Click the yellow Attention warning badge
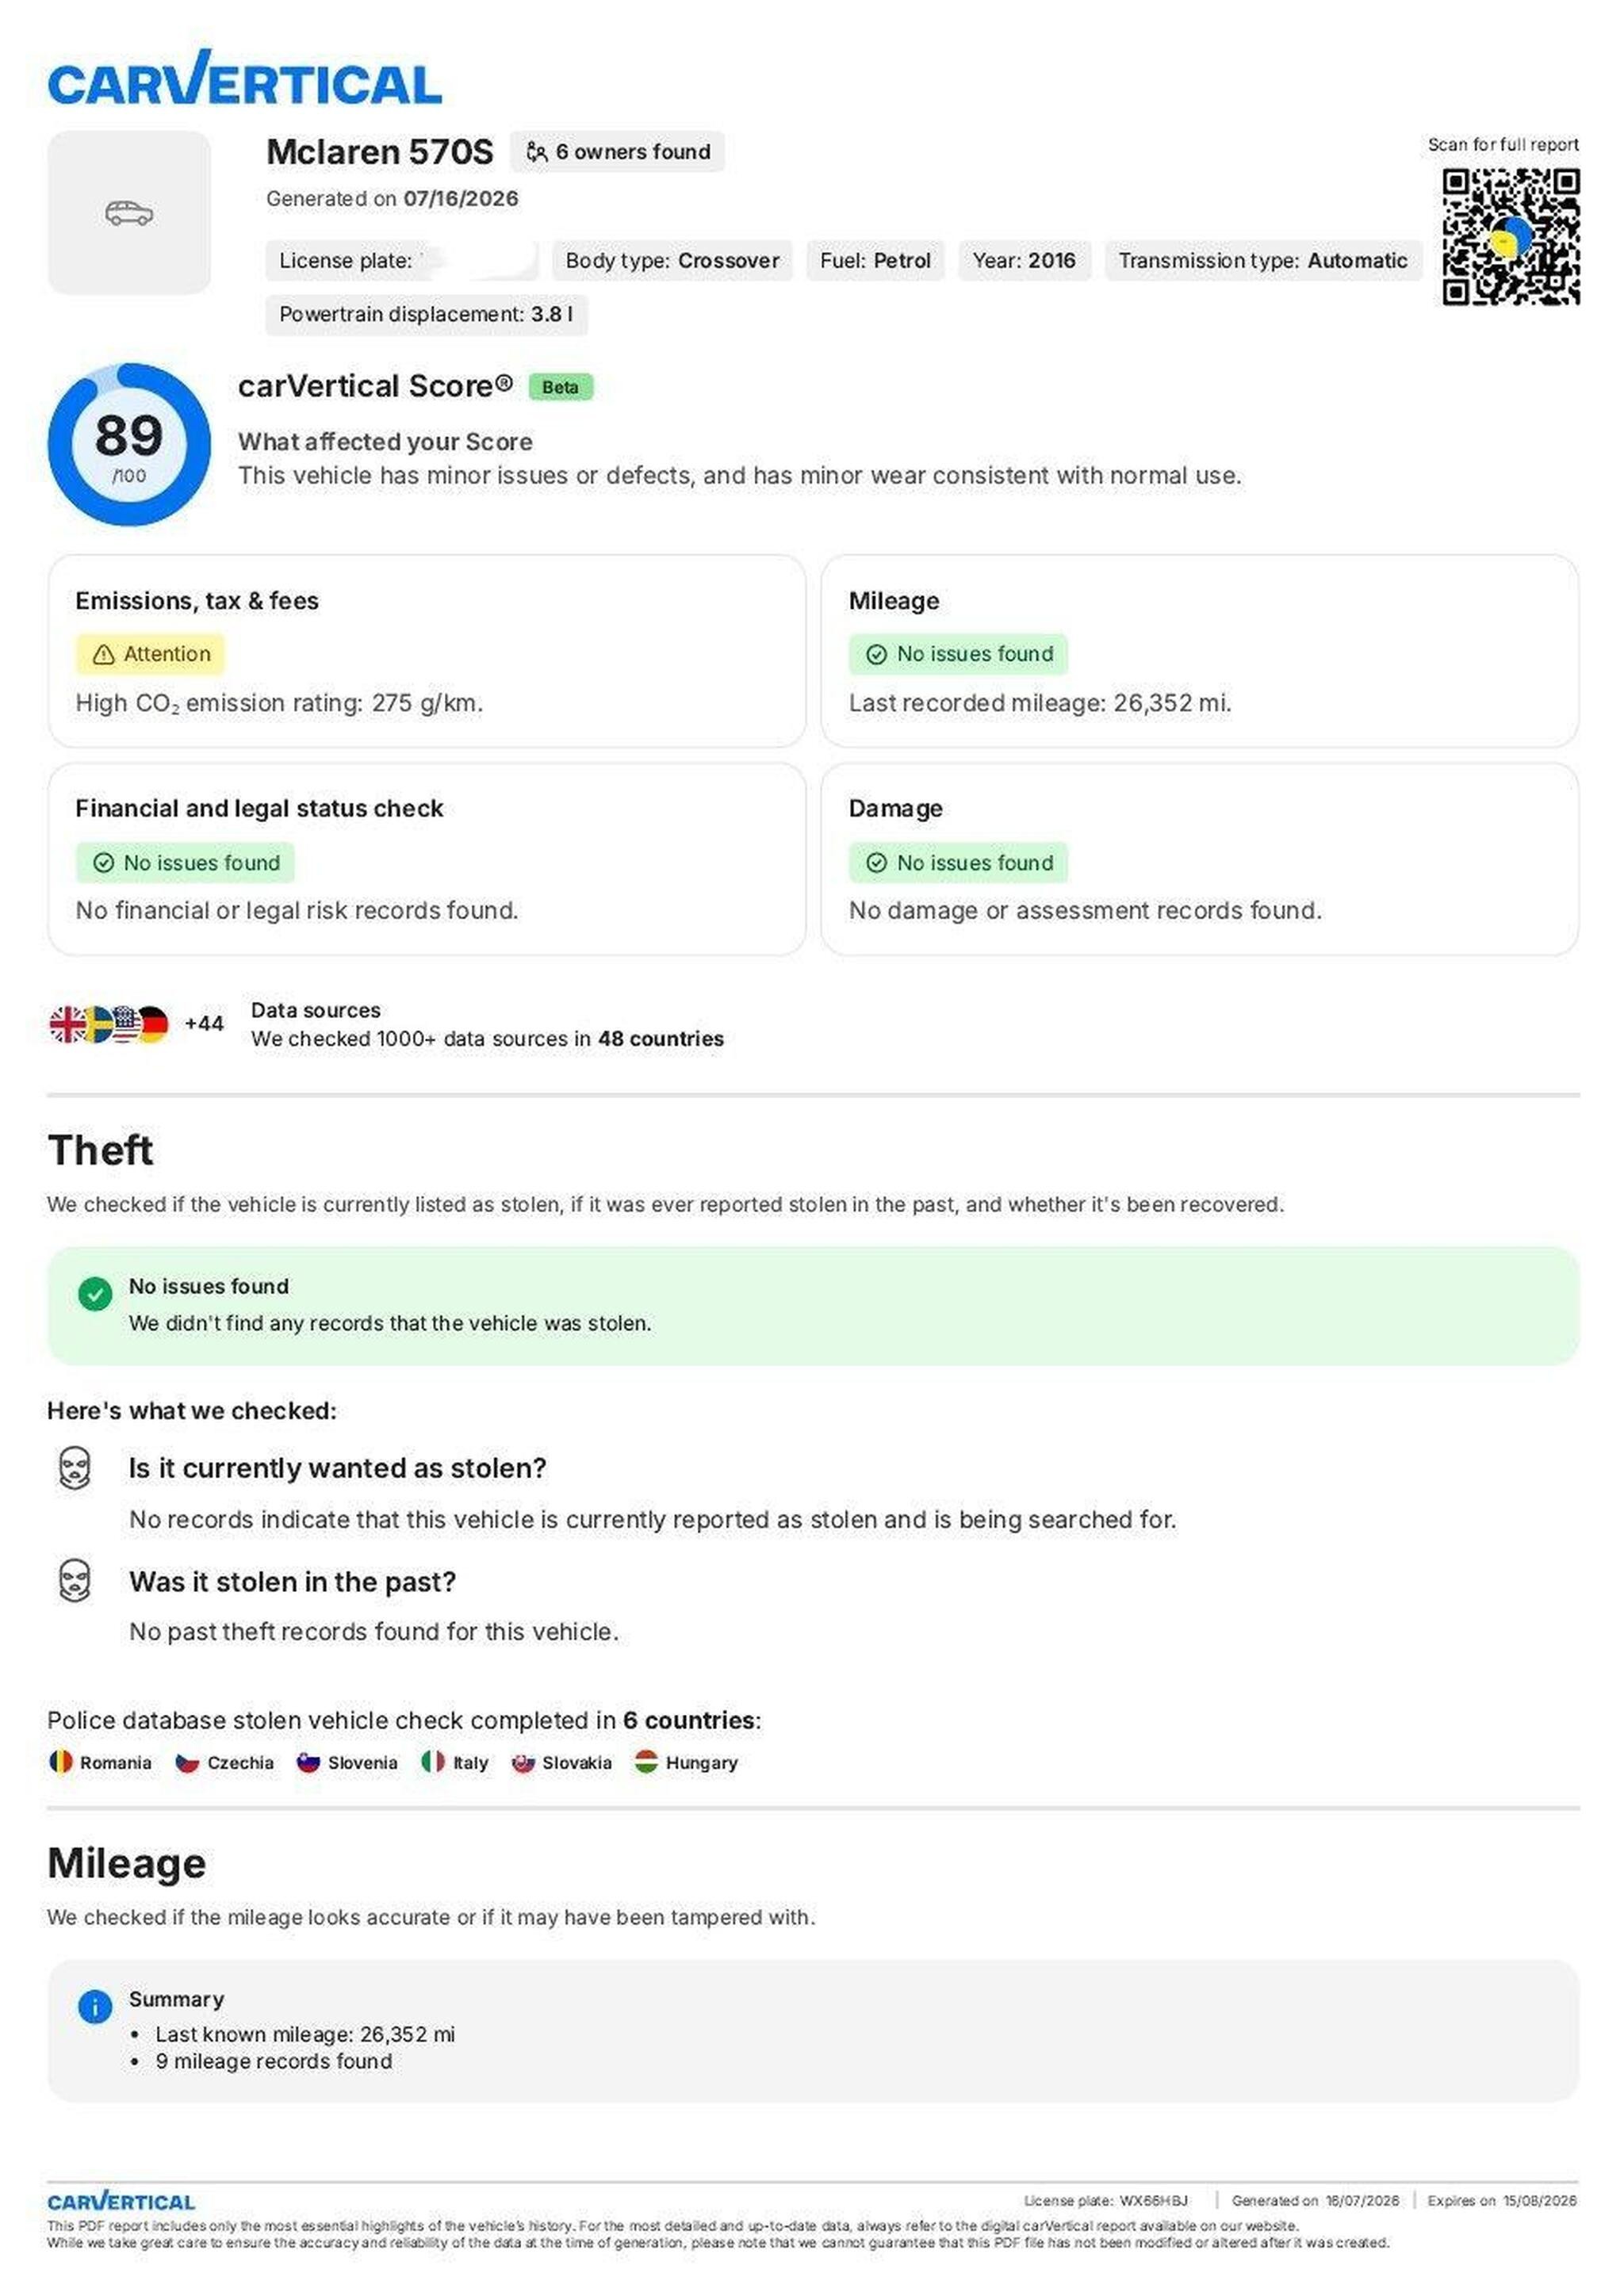1624x2296 pixels. tap(150, 654)
